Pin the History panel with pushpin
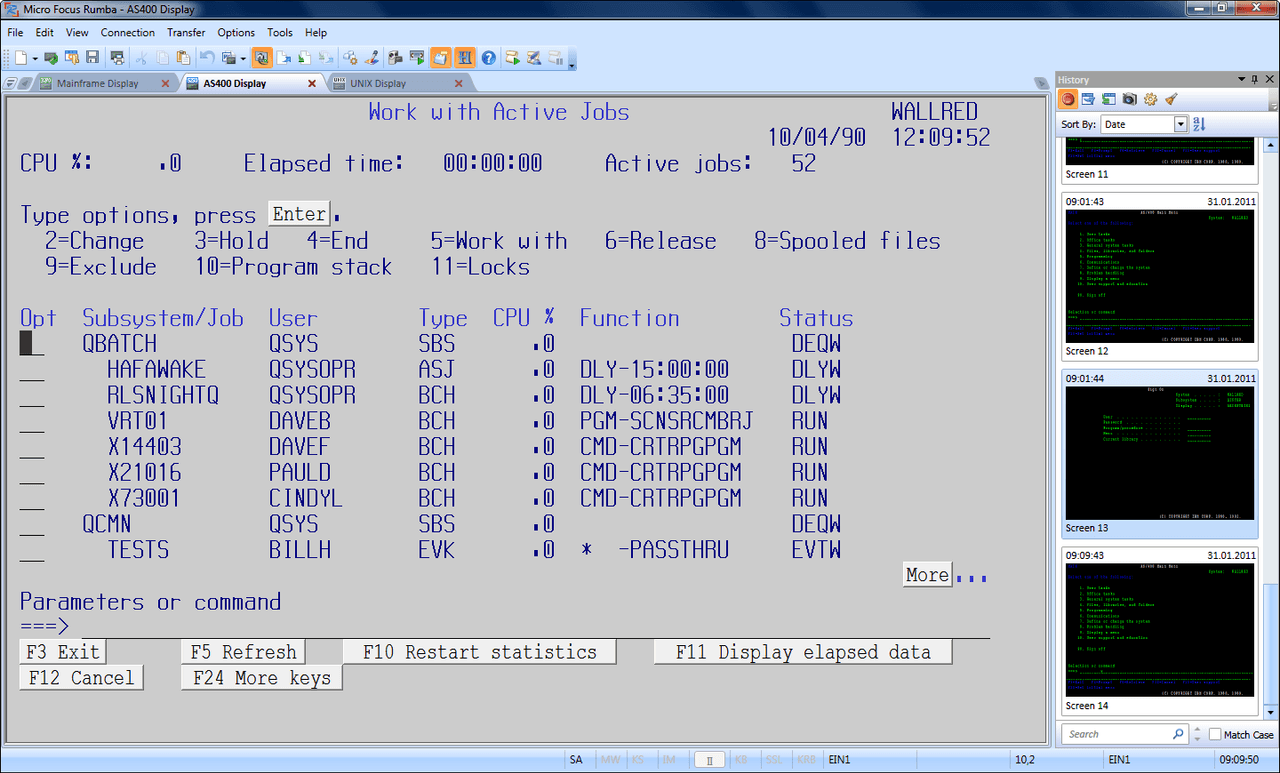Screen dimensions: 1280x773 coord(1255,79)
